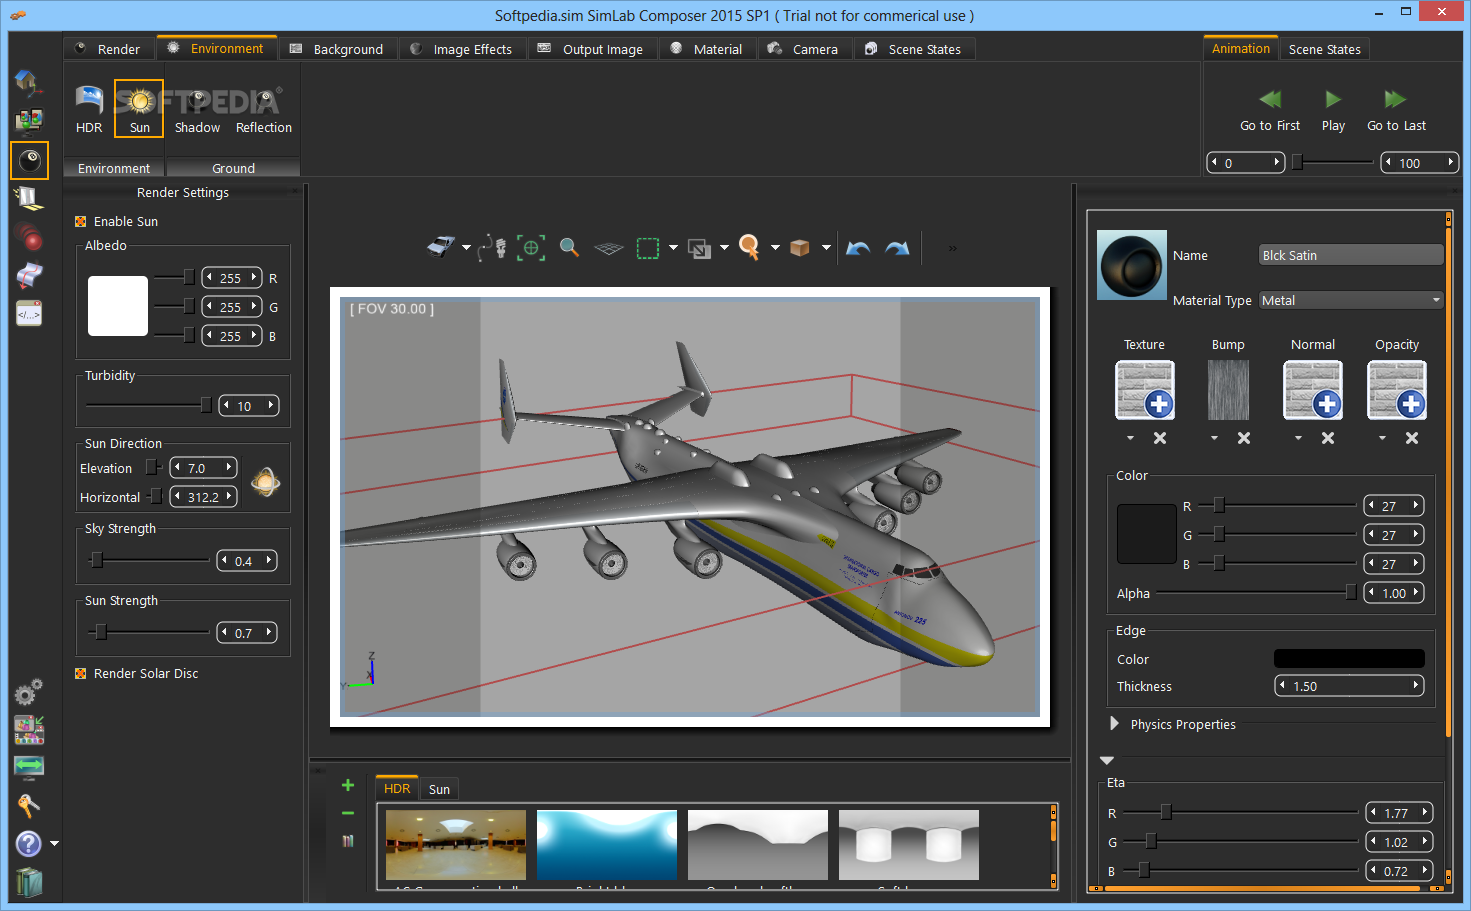Collapse the Eta section arrow
This screenshot has height=911, width=1471.
1107,761
